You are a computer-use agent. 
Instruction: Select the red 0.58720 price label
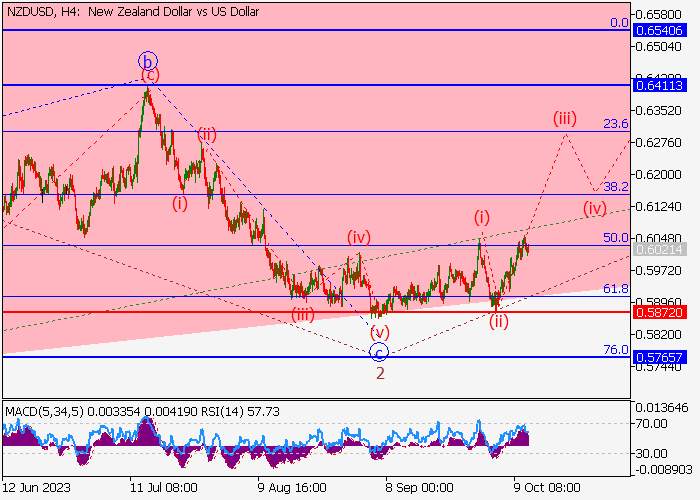click(x=659, y=312)
